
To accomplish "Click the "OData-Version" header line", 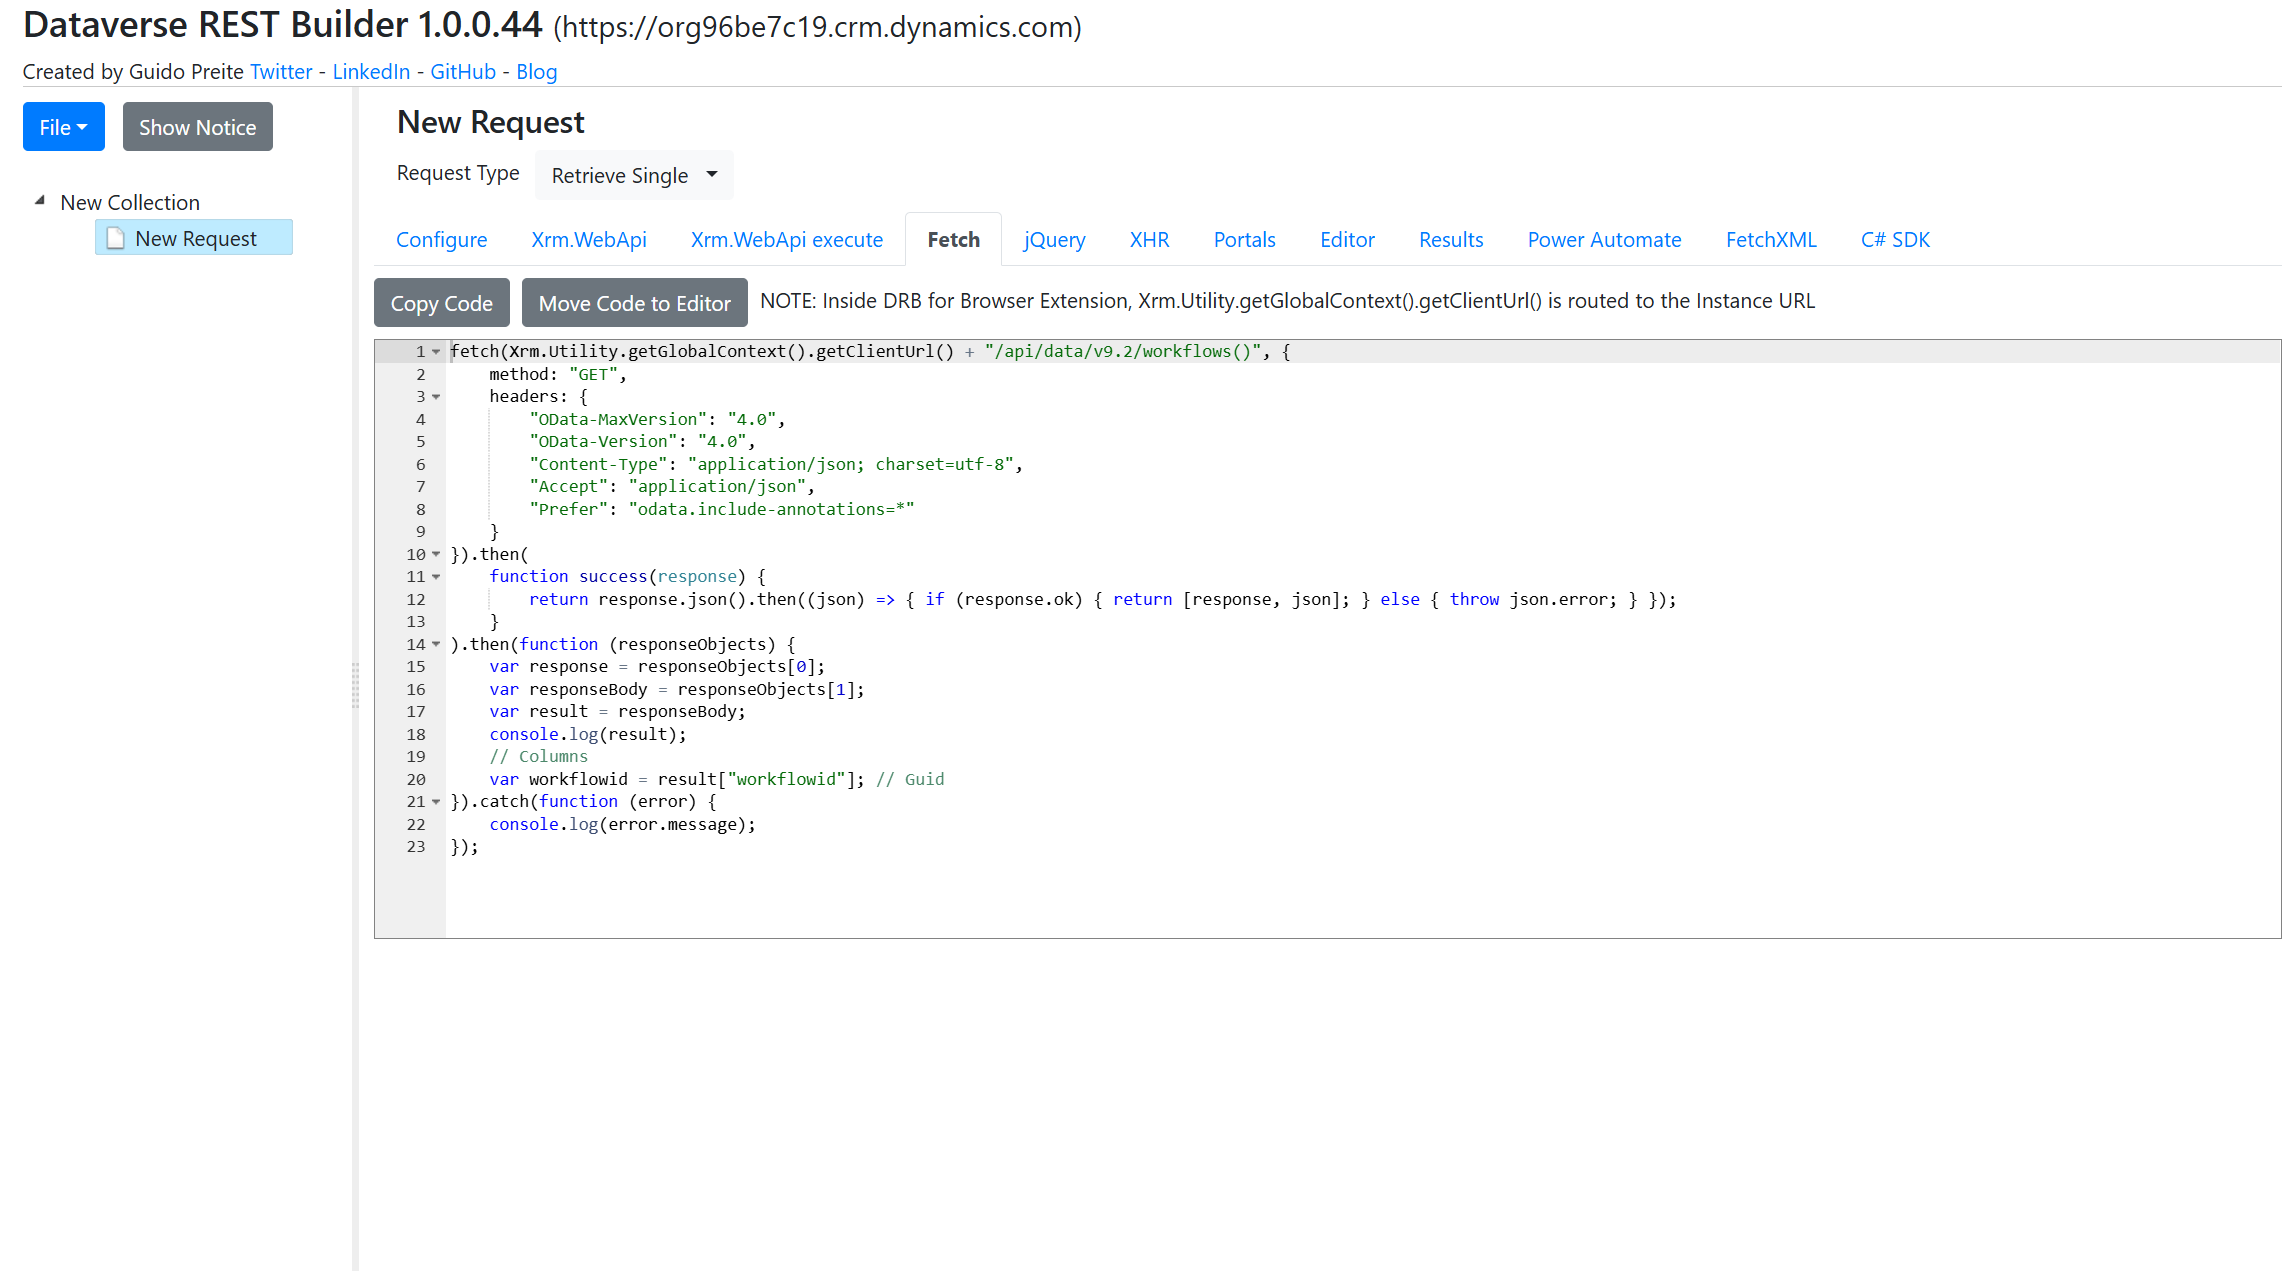I will pyautogui.click(x=642, y=442).
